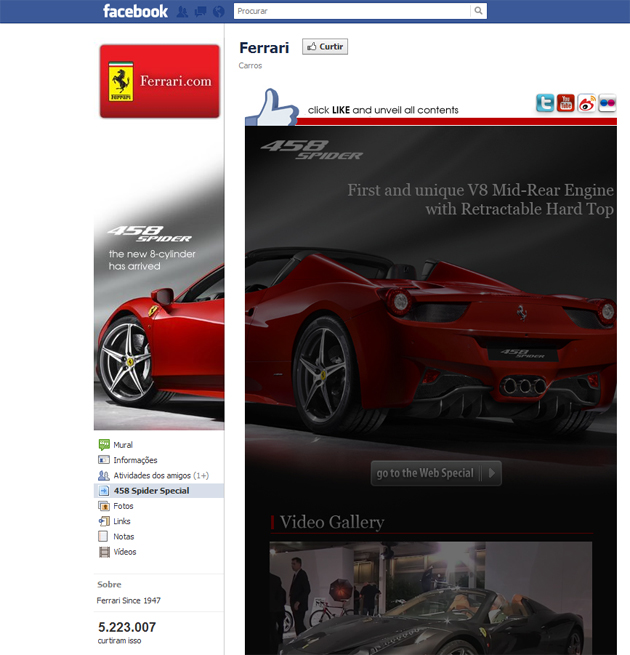Click the Mural speech bubble icon
This screenshot has height=655, width=630.
click(104, 445)
